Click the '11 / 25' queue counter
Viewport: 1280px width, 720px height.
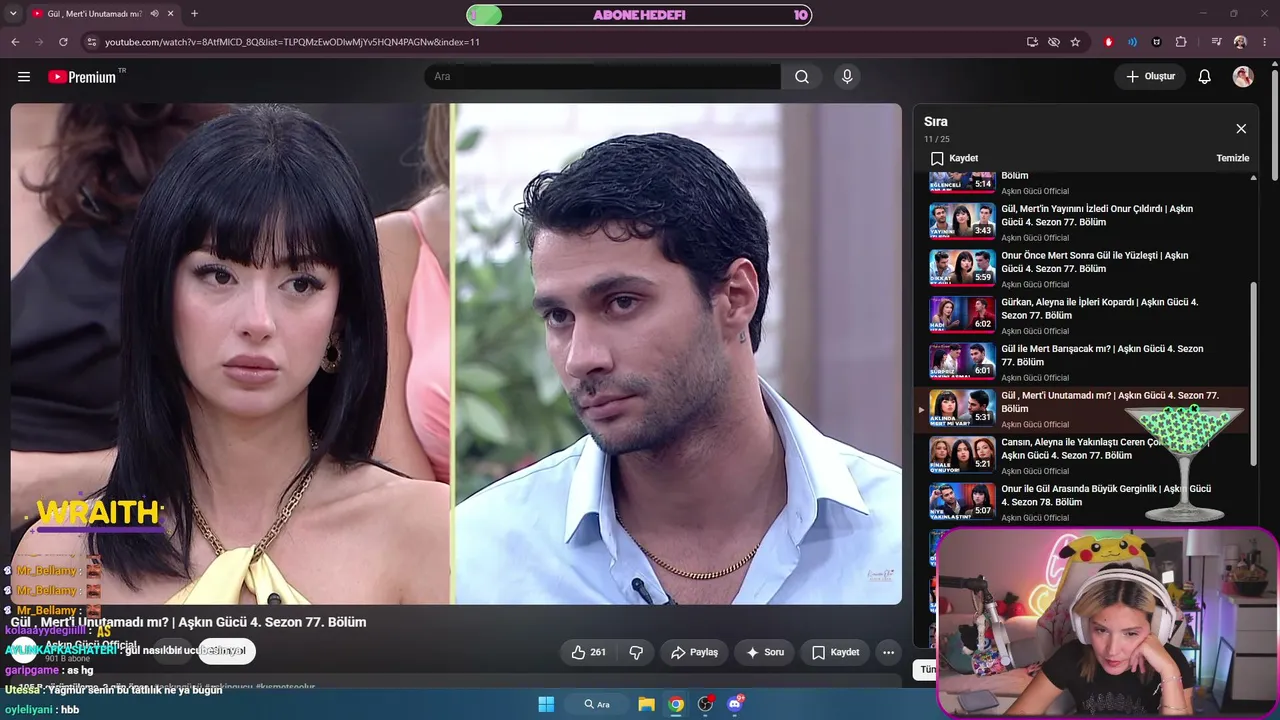[x=937, y=139]
